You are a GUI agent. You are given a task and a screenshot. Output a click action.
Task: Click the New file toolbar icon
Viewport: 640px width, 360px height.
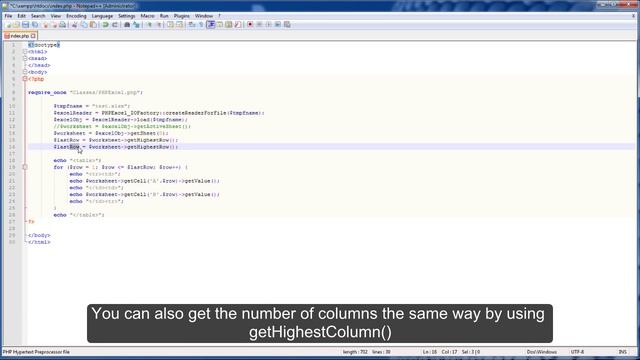point(8,24)
